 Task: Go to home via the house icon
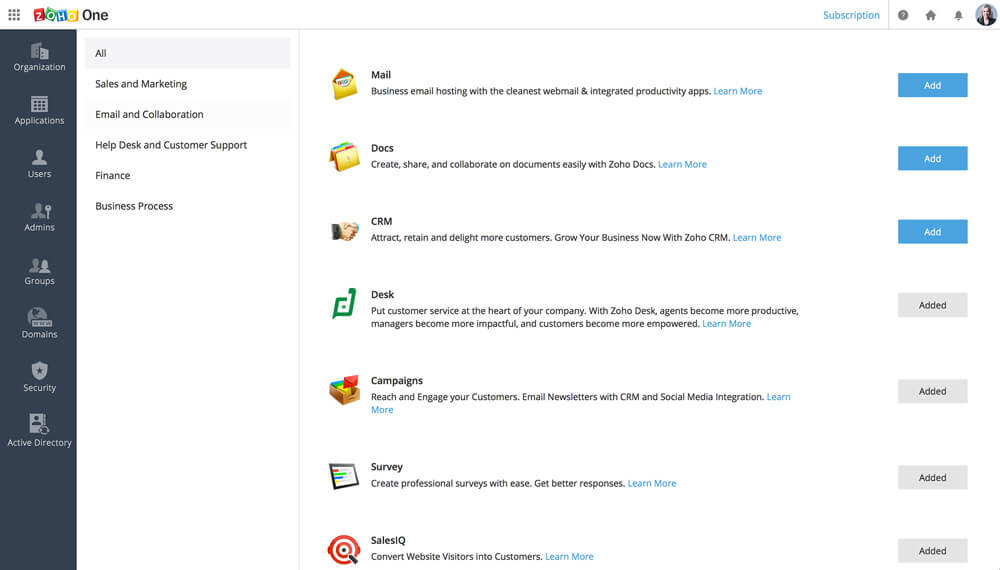[930, 15]
